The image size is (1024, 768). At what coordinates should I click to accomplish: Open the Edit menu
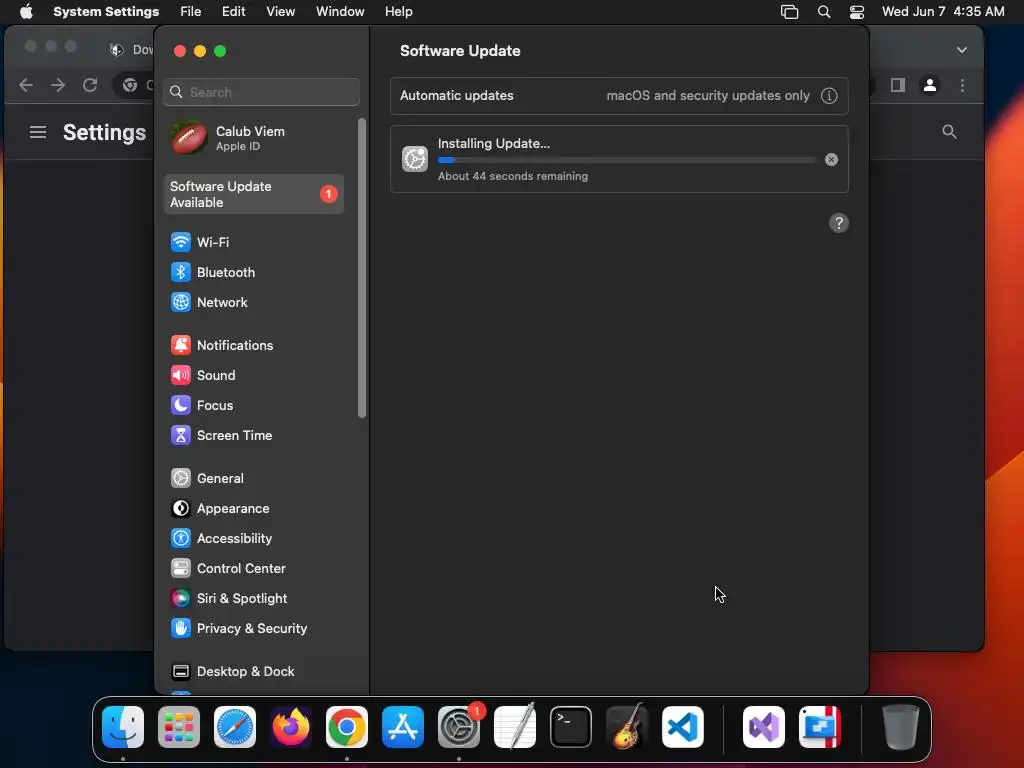tap(233, 12)
